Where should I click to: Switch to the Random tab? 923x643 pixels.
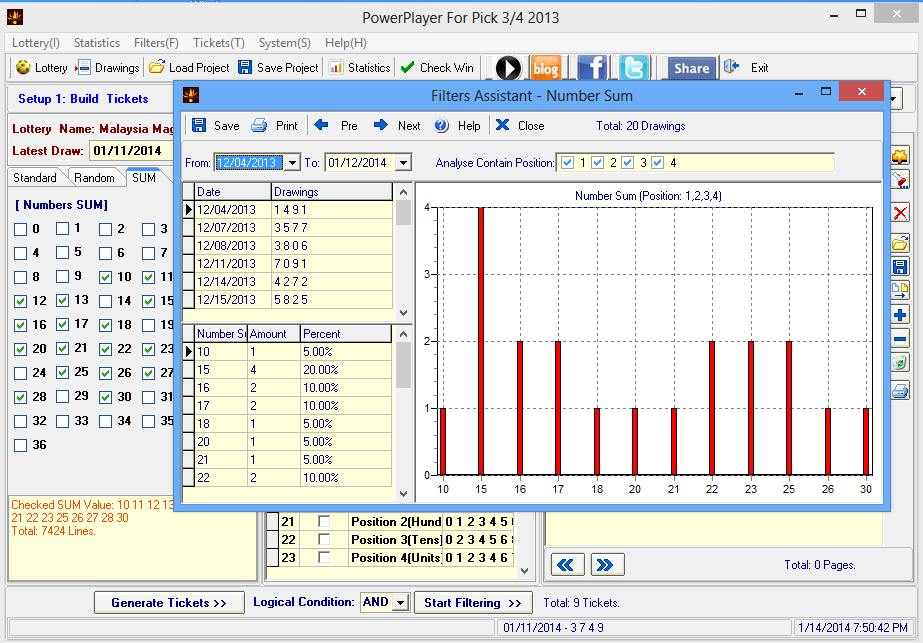pos(94,178)
